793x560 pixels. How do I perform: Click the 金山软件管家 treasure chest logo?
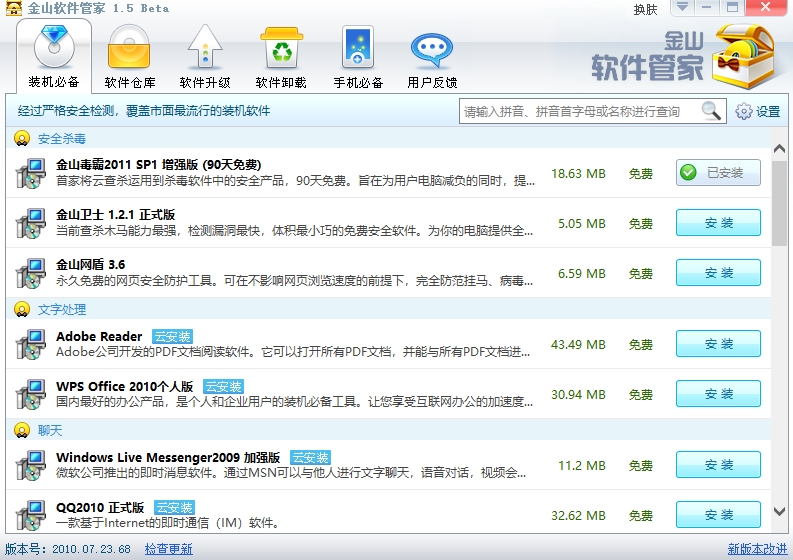click(743, 56)
